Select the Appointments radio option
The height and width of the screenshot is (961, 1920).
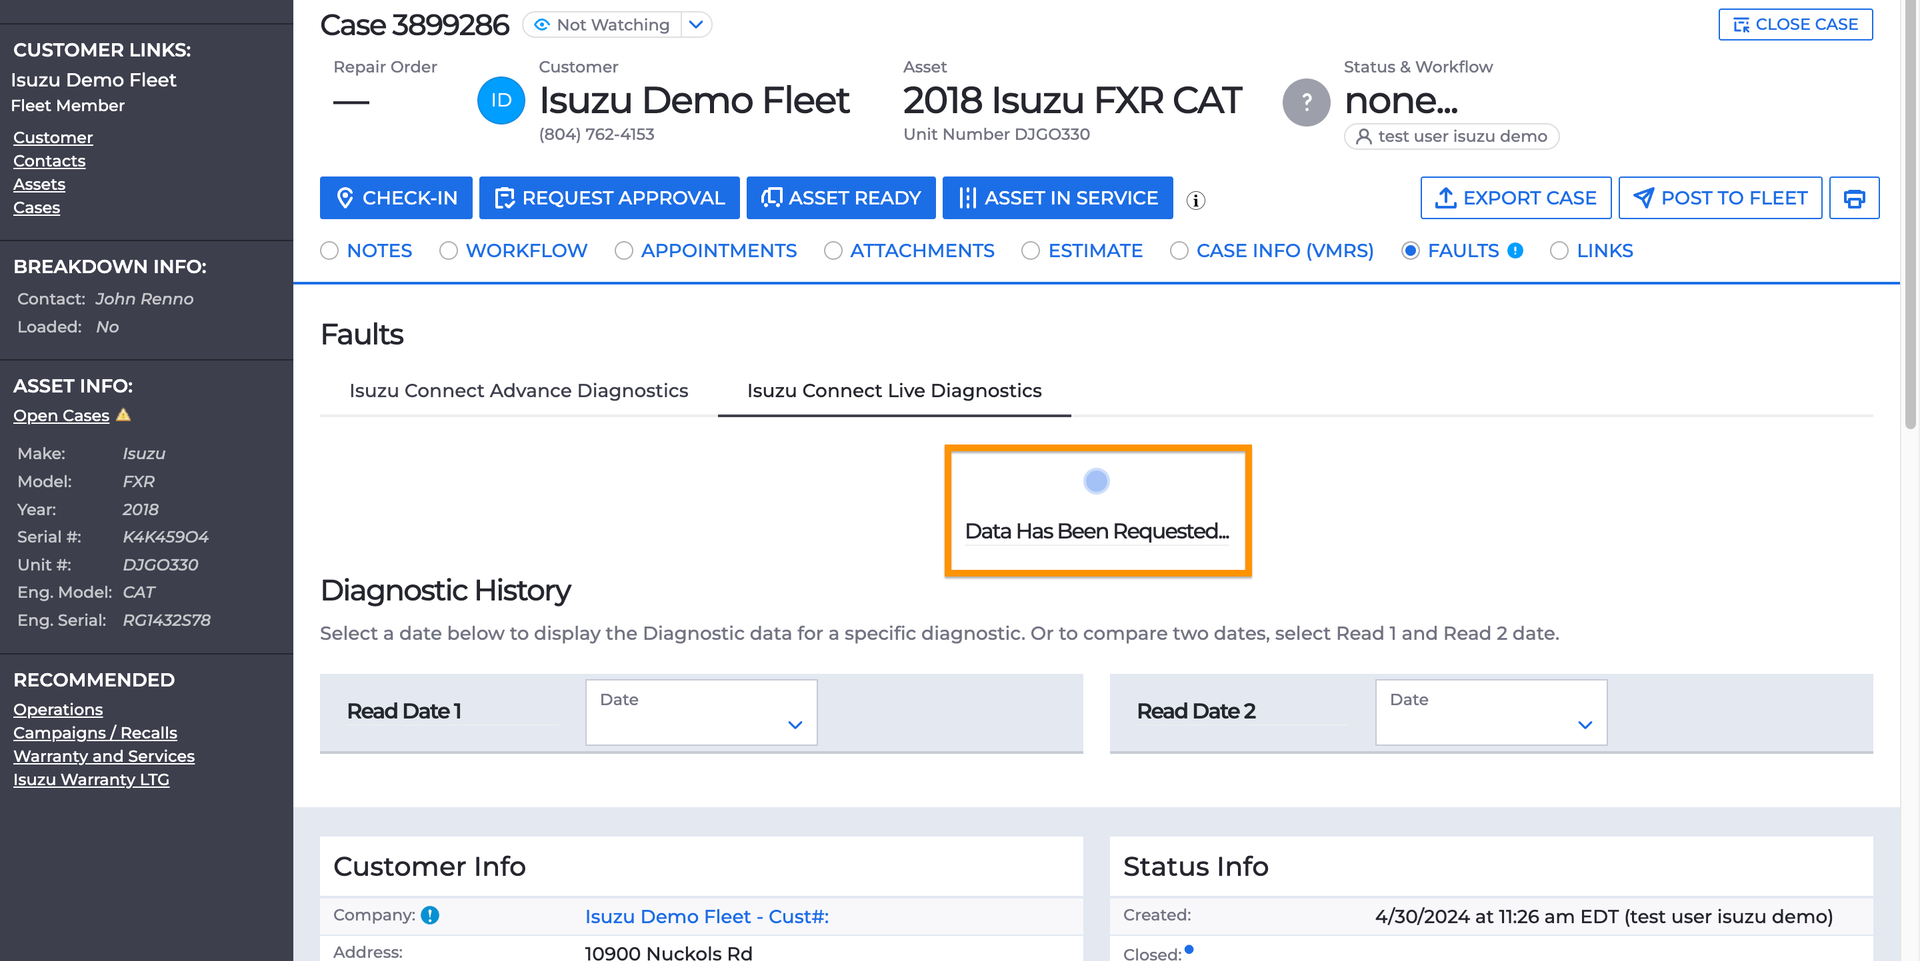click(x=624, y=251)
